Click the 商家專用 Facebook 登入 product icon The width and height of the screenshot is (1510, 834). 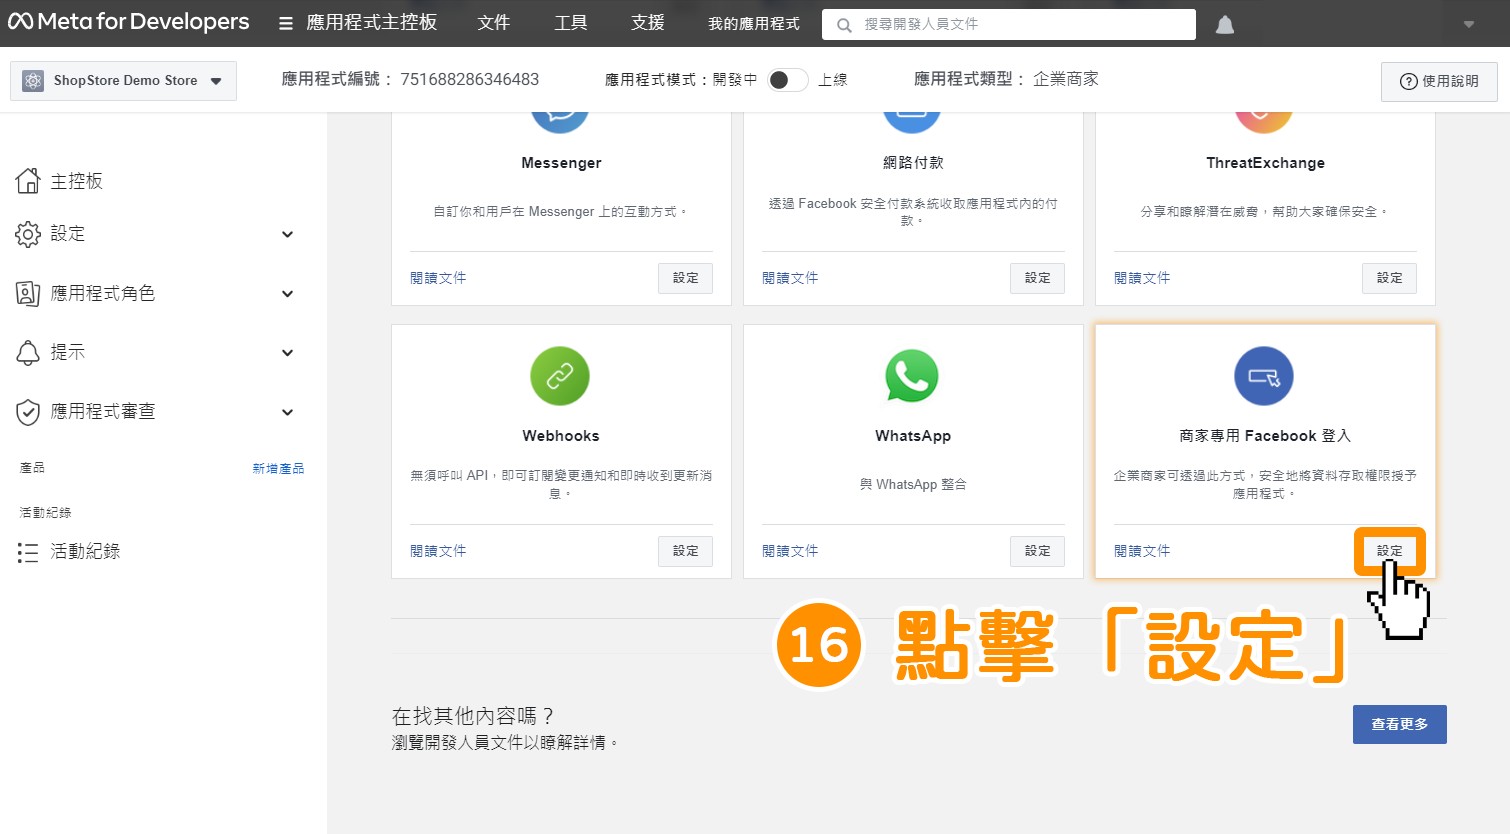coord(1264,376)
